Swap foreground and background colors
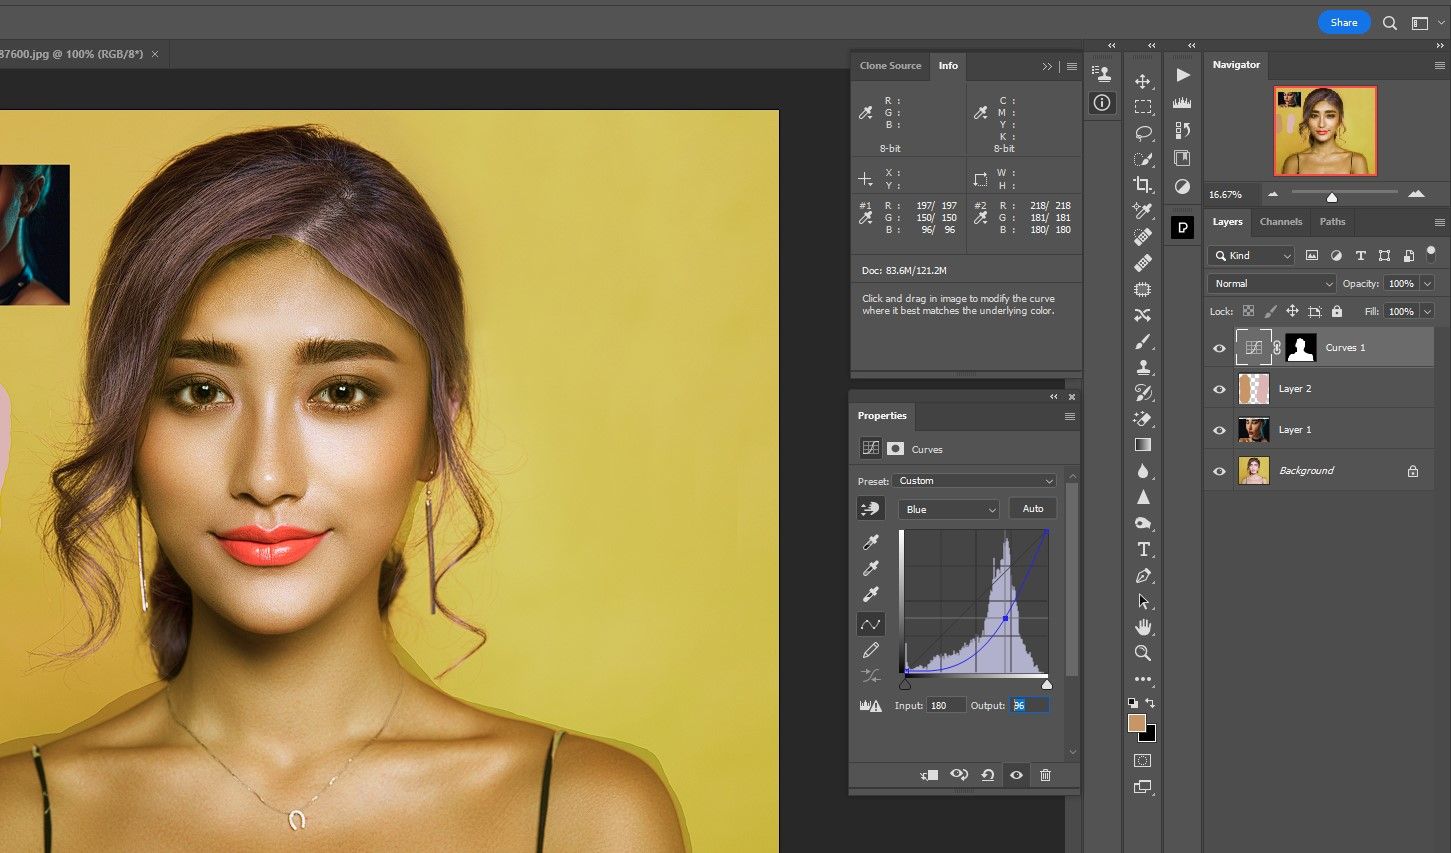The width and height of the screenshot is (1451, 853). (1150, 704)
